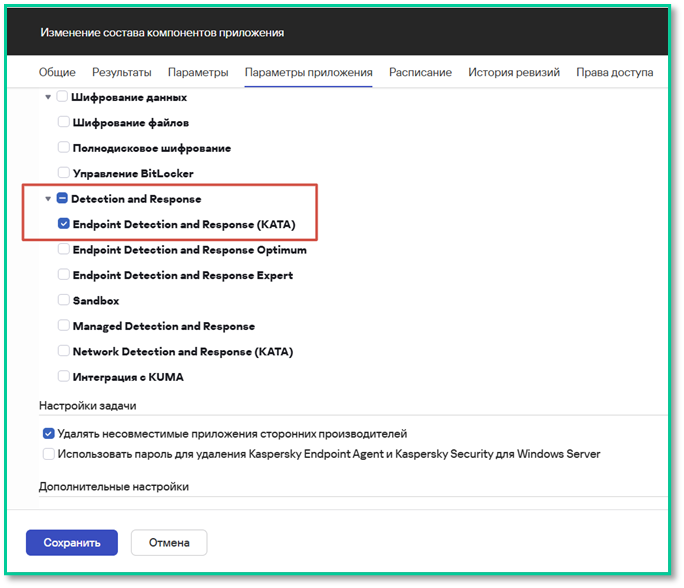Open the История ревизий tab
The height and width of the screenshot is (588, 684).
tap(514, 72)
